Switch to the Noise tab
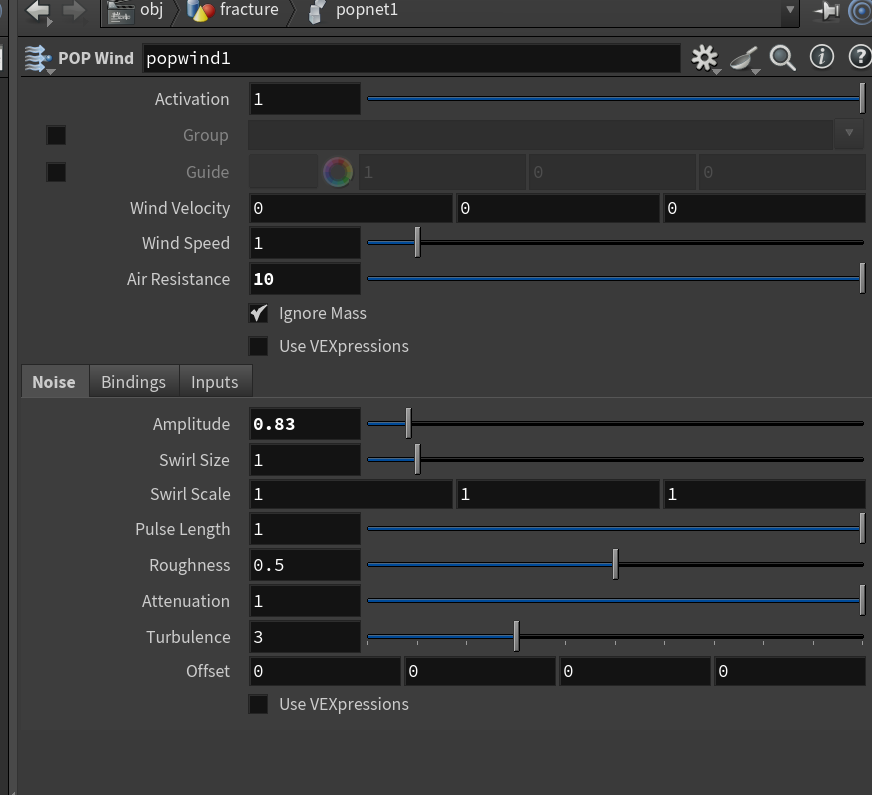 [x=54, y=382]
